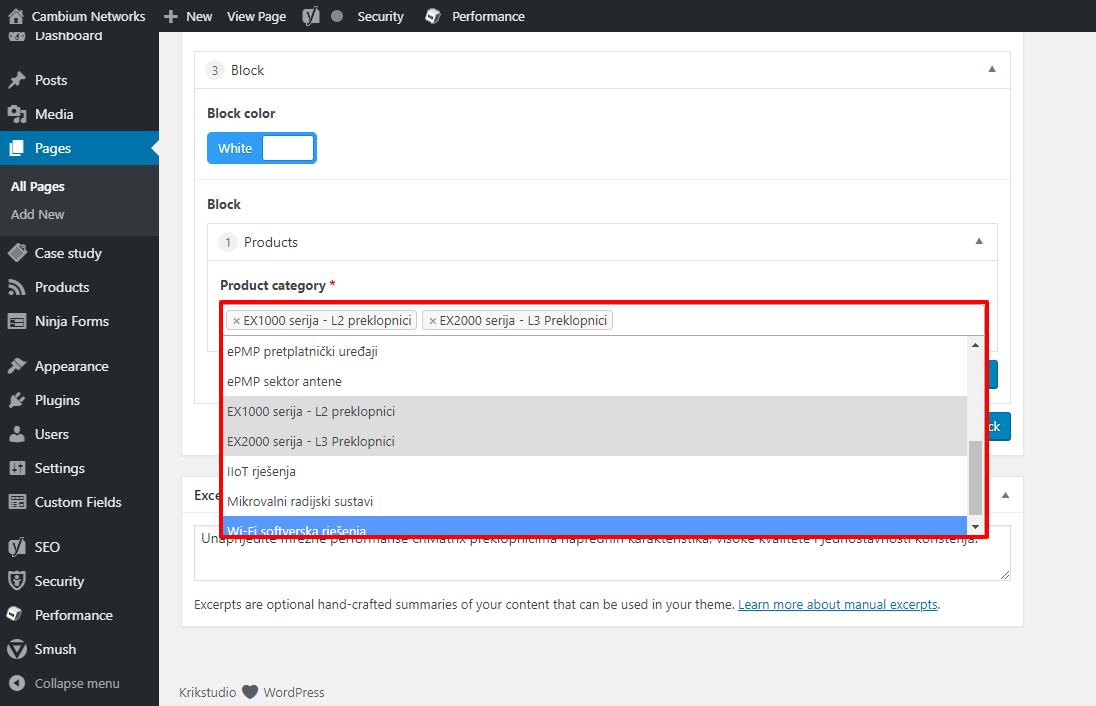Click the plus New button in admin bar
Screen dimensions: 1096x706
click(x=188, y=16)
